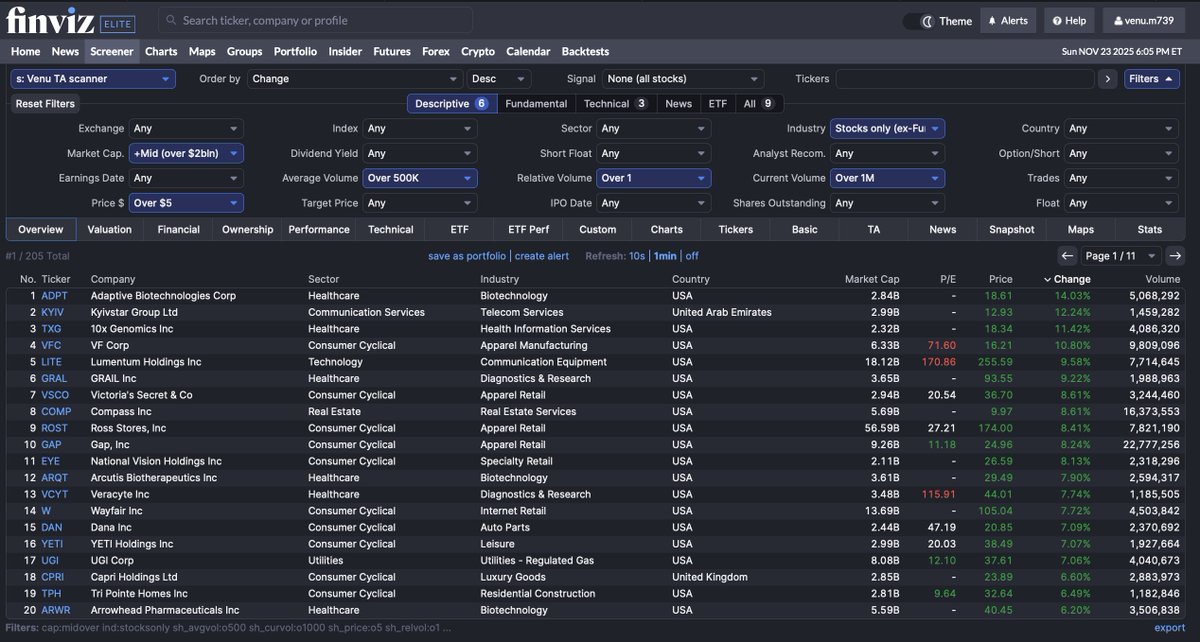Open the Average Volume Over 500K dropdown
This screenshot has height=642, width=1200.
[420, 178]
